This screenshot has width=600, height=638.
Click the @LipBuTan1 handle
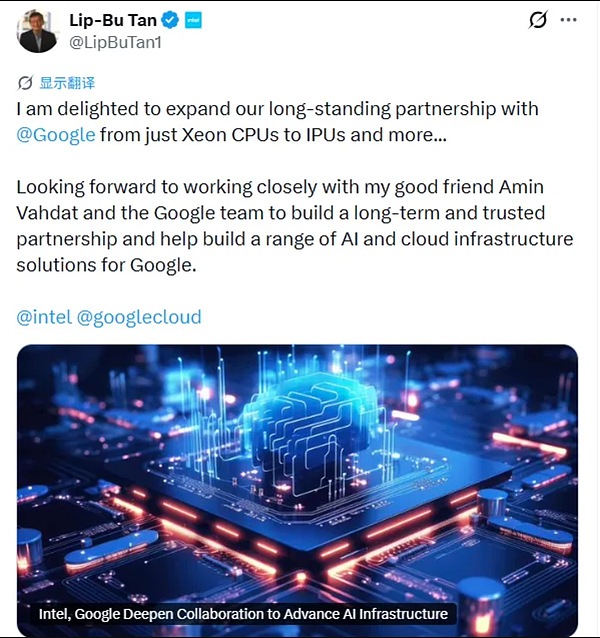click(x=113, y=43)
